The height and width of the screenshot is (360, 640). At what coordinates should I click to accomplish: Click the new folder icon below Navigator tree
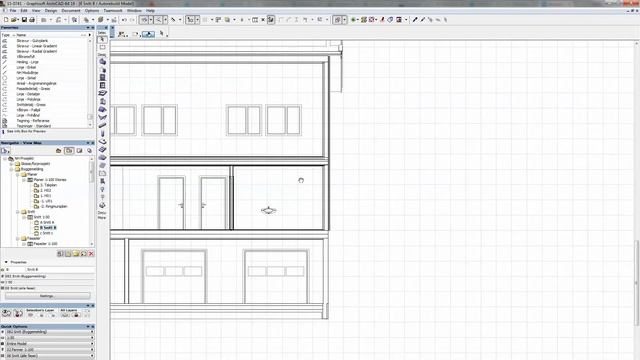76,253
